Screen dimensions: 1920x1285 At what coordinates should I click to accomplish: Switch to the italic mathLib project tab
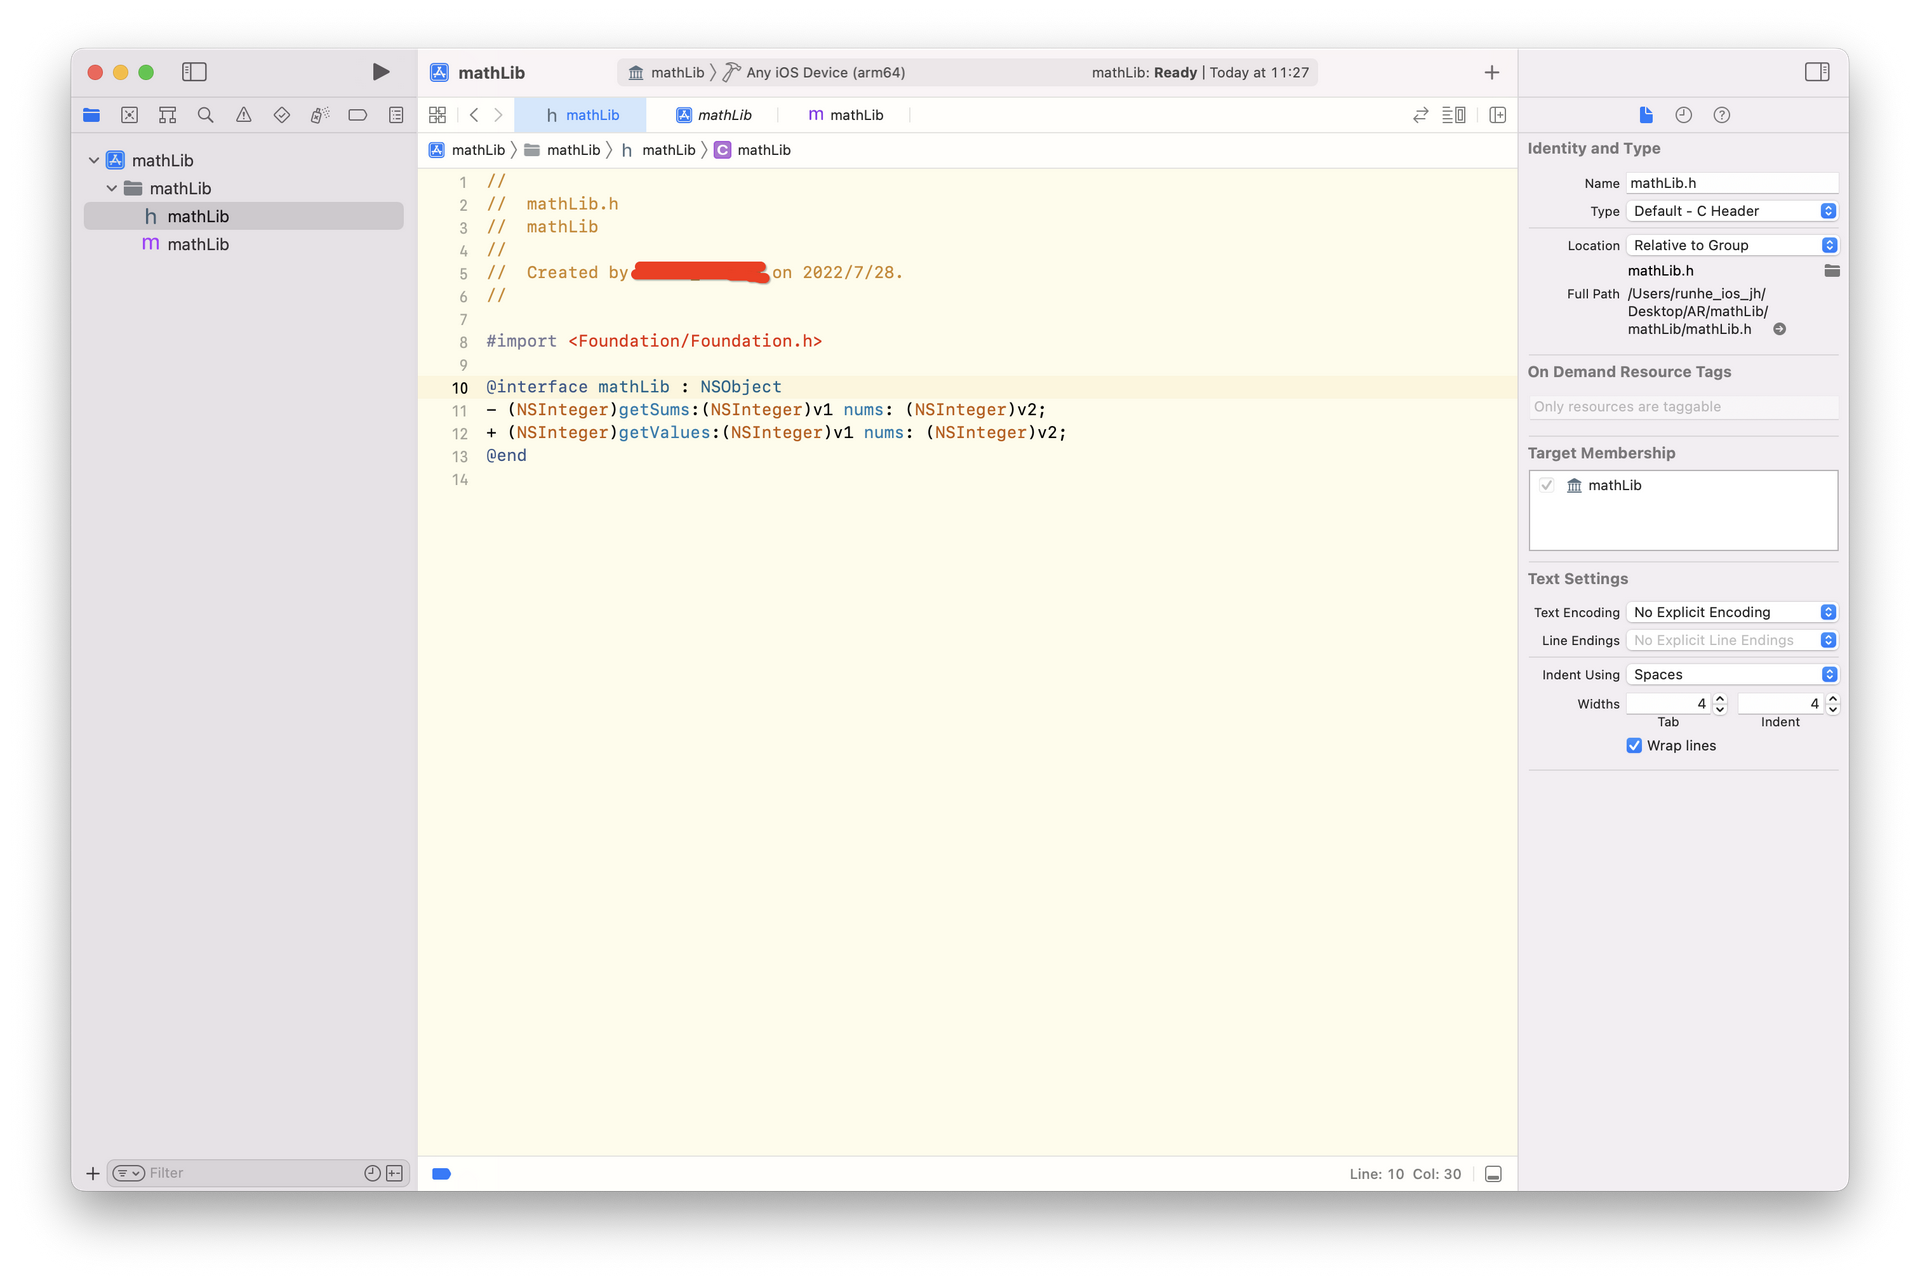pyautogui.click(x=713, y=115)
